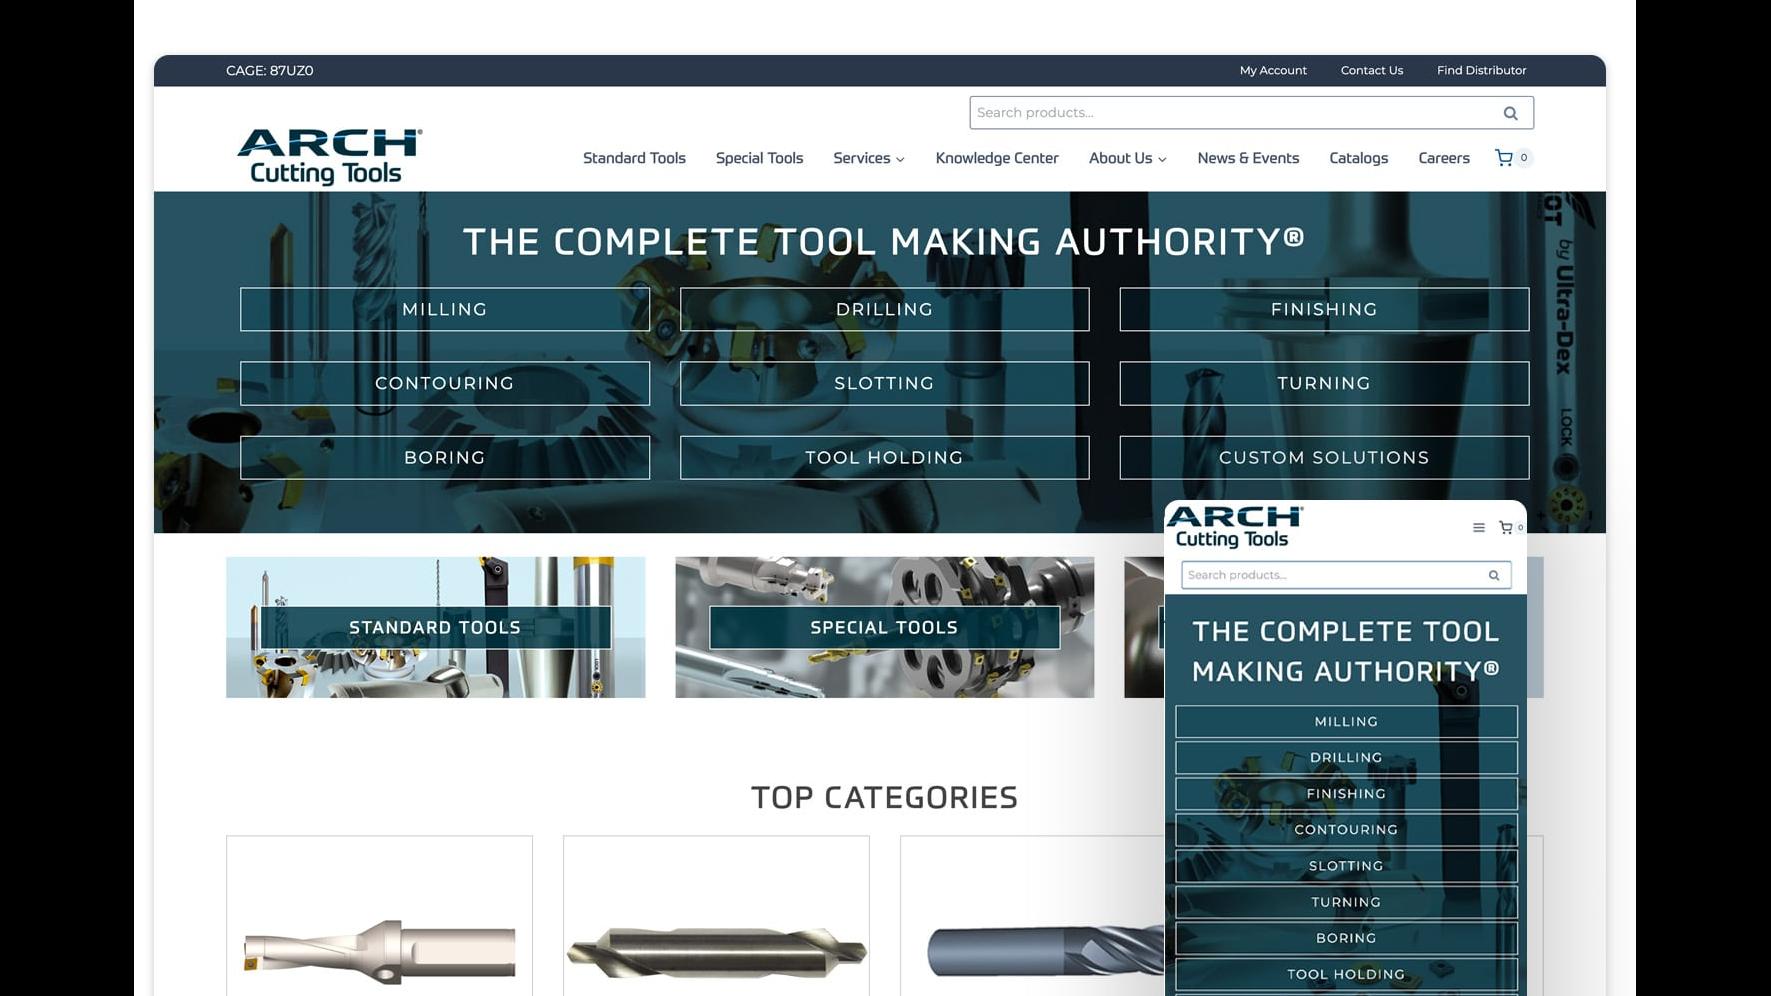
Task: Click the ARCH Cutting Tools desktop logo
Action: (329, 157)
